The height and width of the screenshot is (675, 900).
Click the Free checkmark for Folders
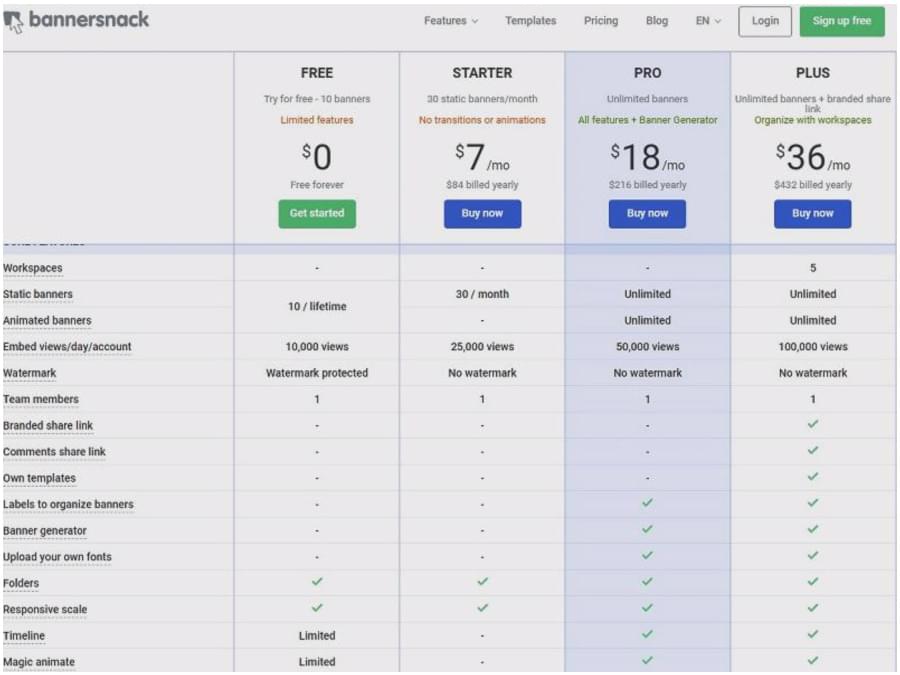[x=317, y=581]
